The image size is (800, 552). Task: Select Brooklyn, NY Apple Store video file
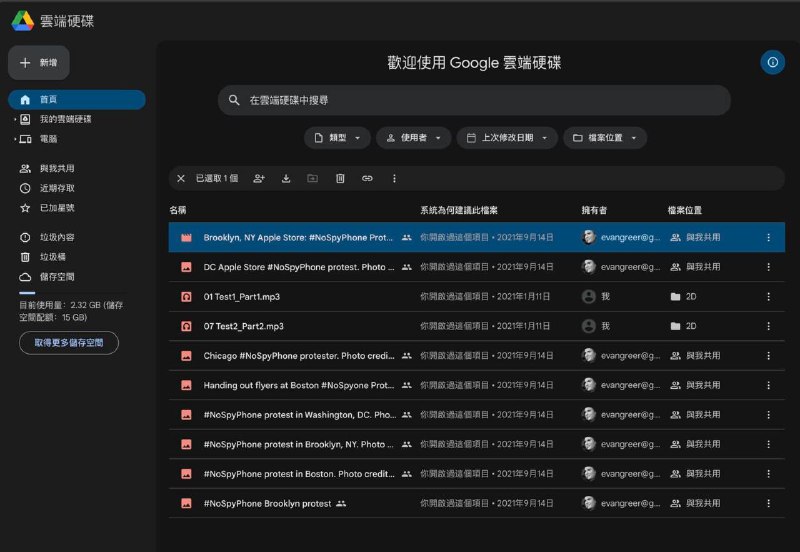coord(477,237)
